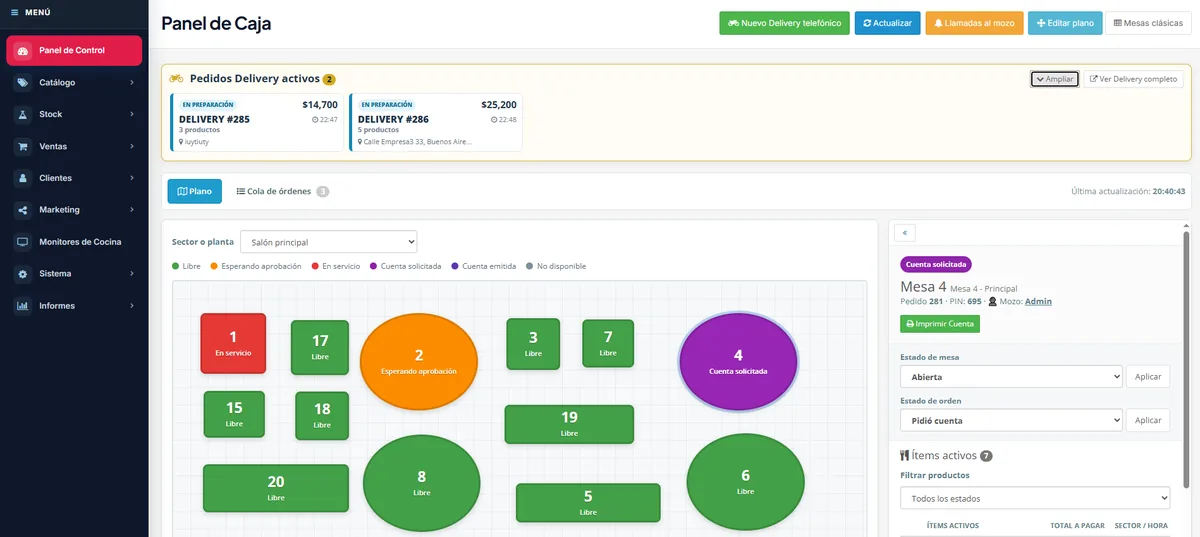Click the Llamadas al mozo button
1200x537 pixels.
click(x=974, y=23)
